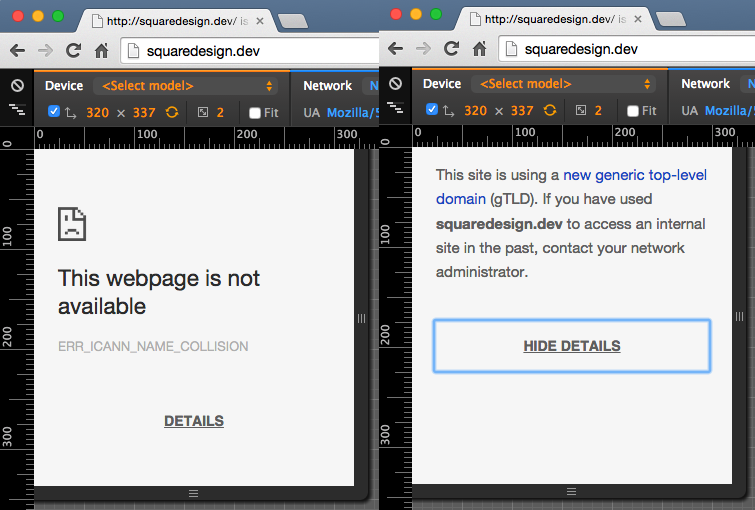Click the reset emulation circle-slash icon in left window
Screen dimensions: 755x510
pyautogui.click(x=16, y=85)
